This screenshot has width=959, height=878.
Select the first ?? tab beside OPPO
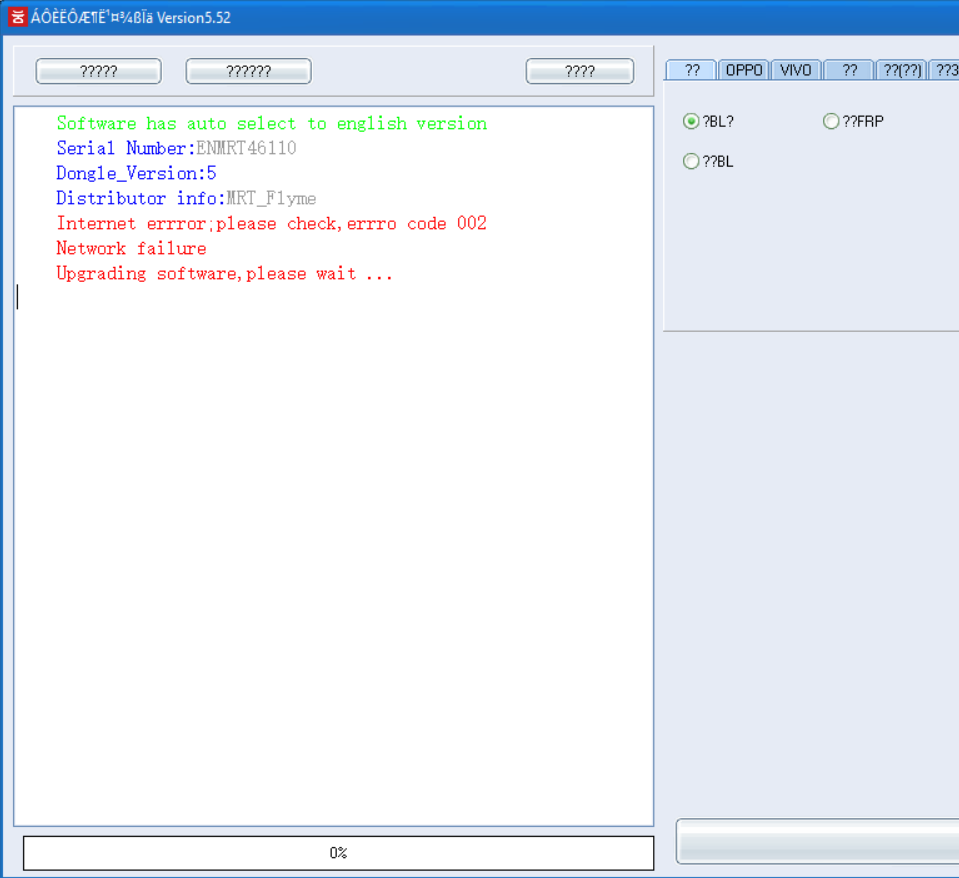[x=691, y=70]
